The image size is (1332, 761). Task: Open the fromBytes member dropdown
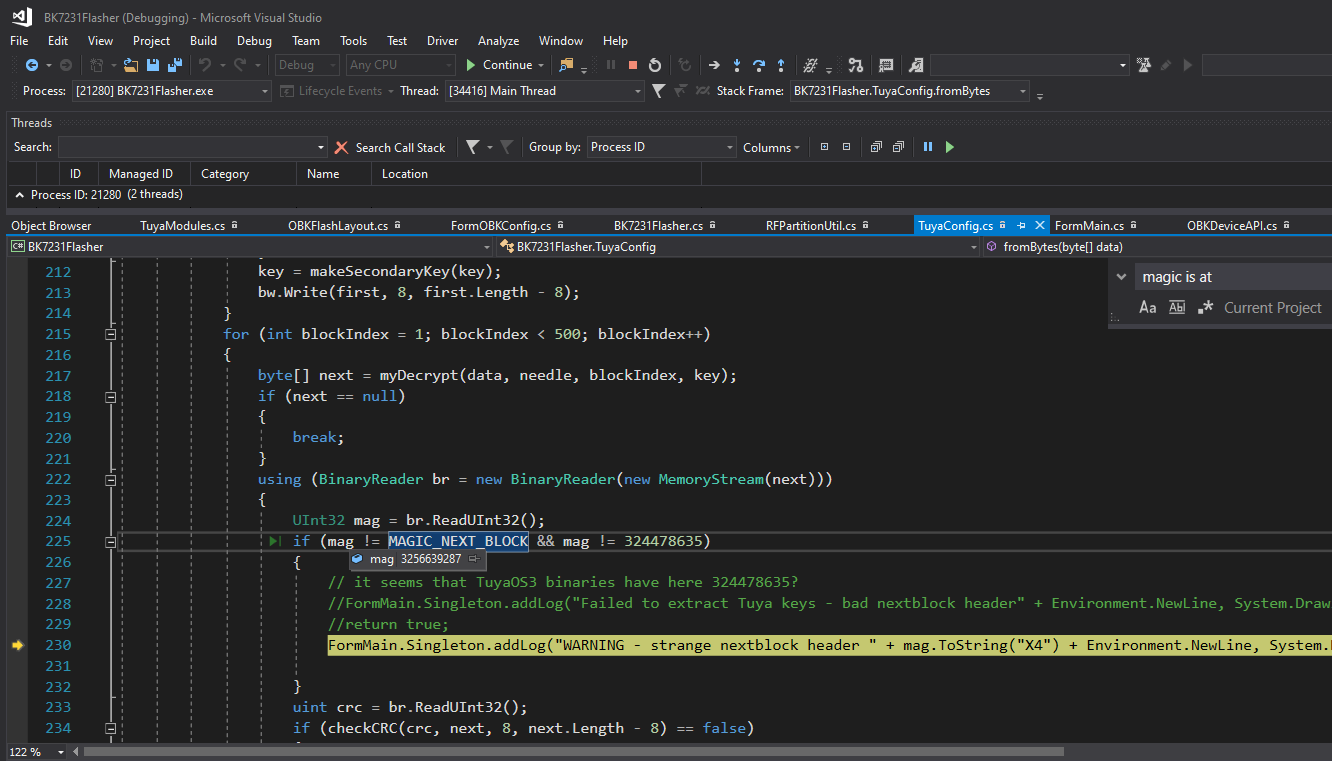click(1157, 246)
